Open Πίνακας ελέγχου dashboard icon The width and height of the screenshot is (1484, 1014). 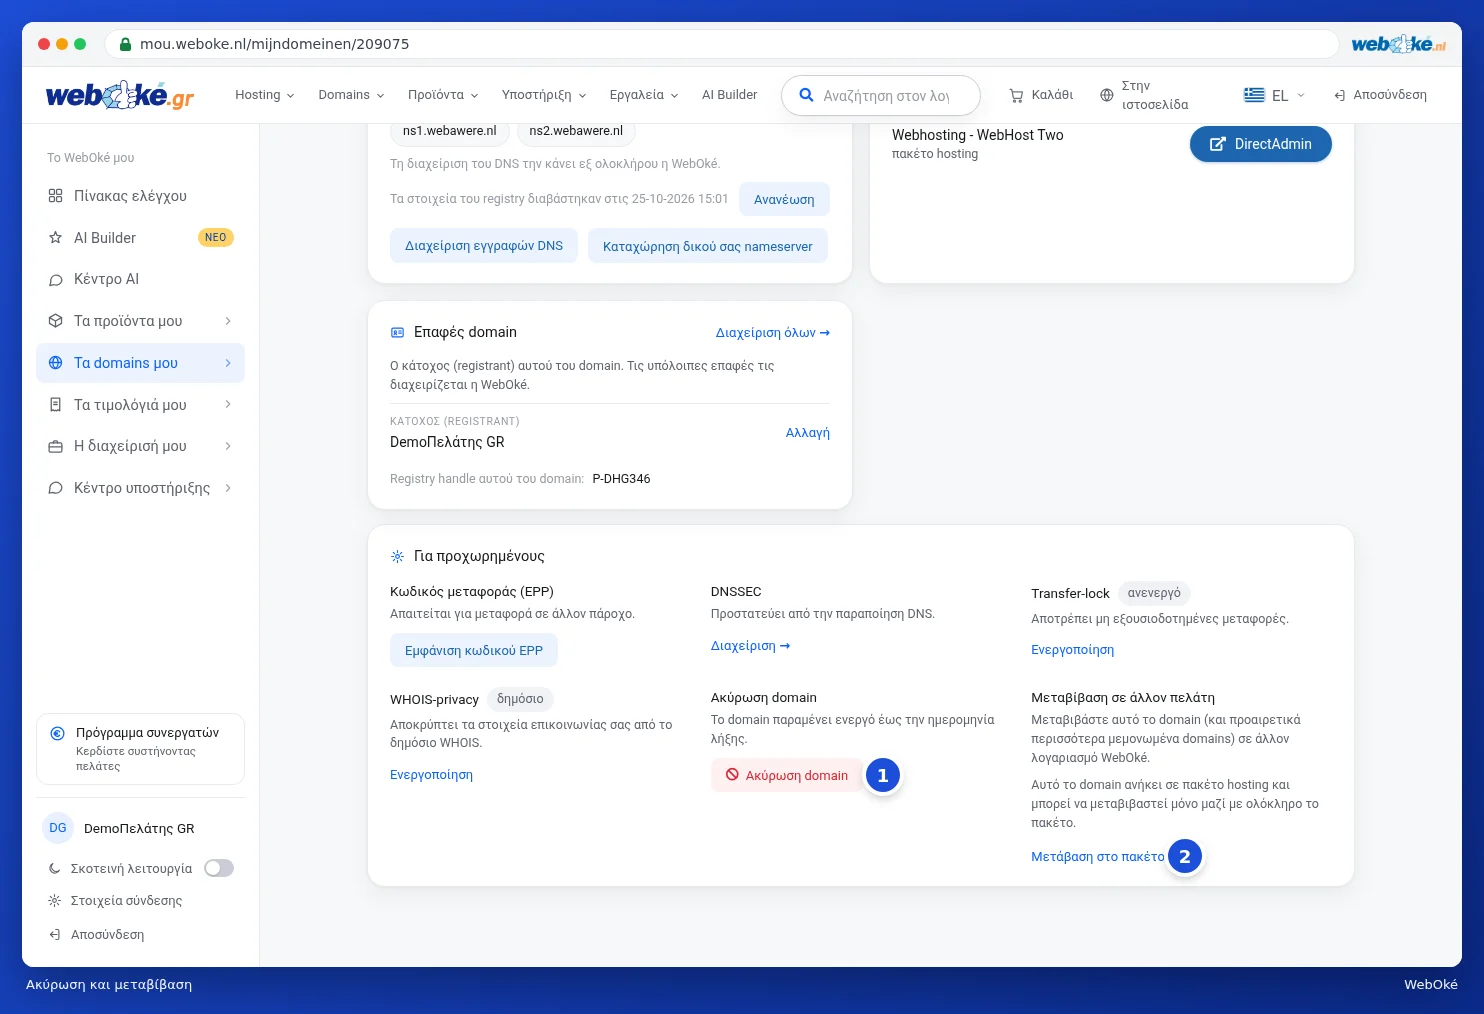point(56,196)
